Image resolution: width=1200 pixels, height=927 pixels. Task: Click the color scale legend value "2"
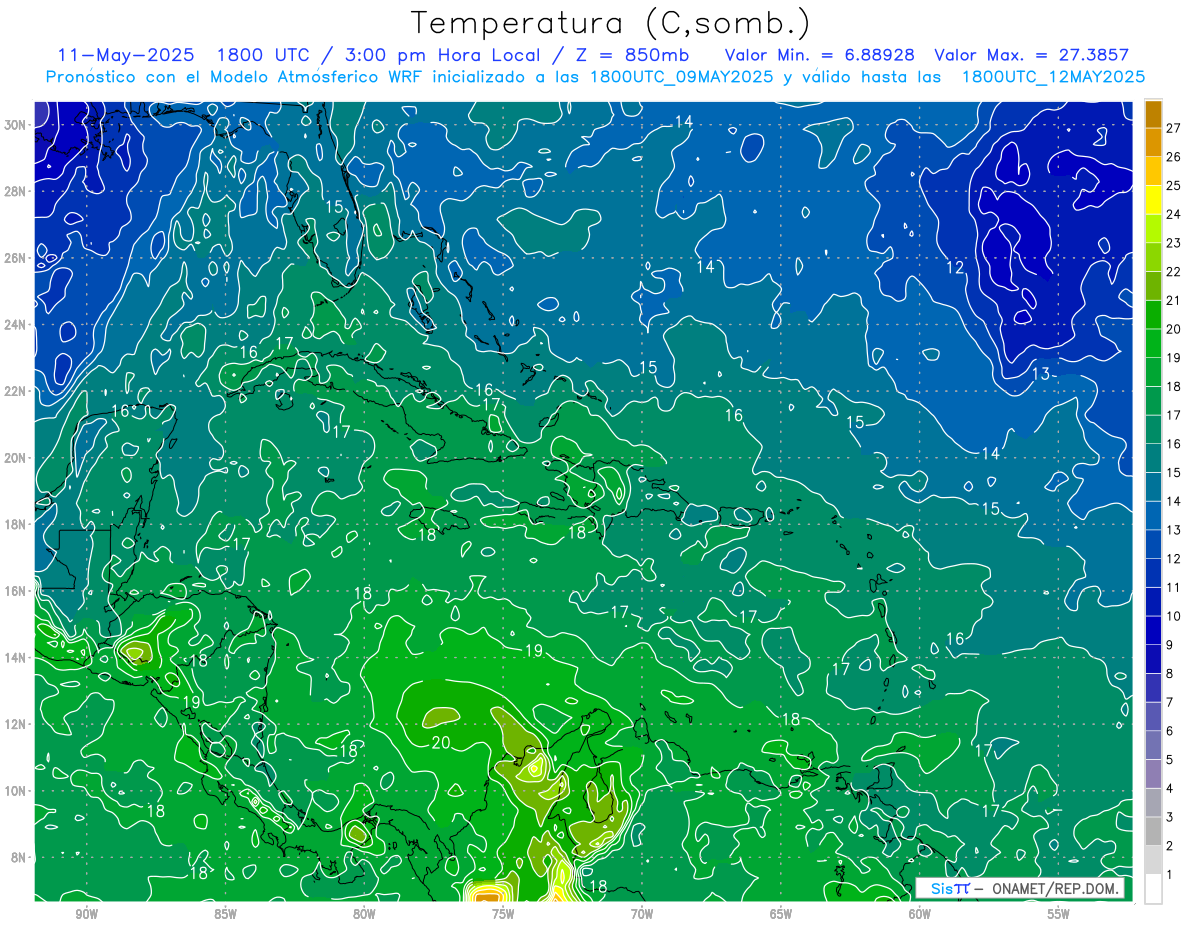click(x=1170, y=846)
